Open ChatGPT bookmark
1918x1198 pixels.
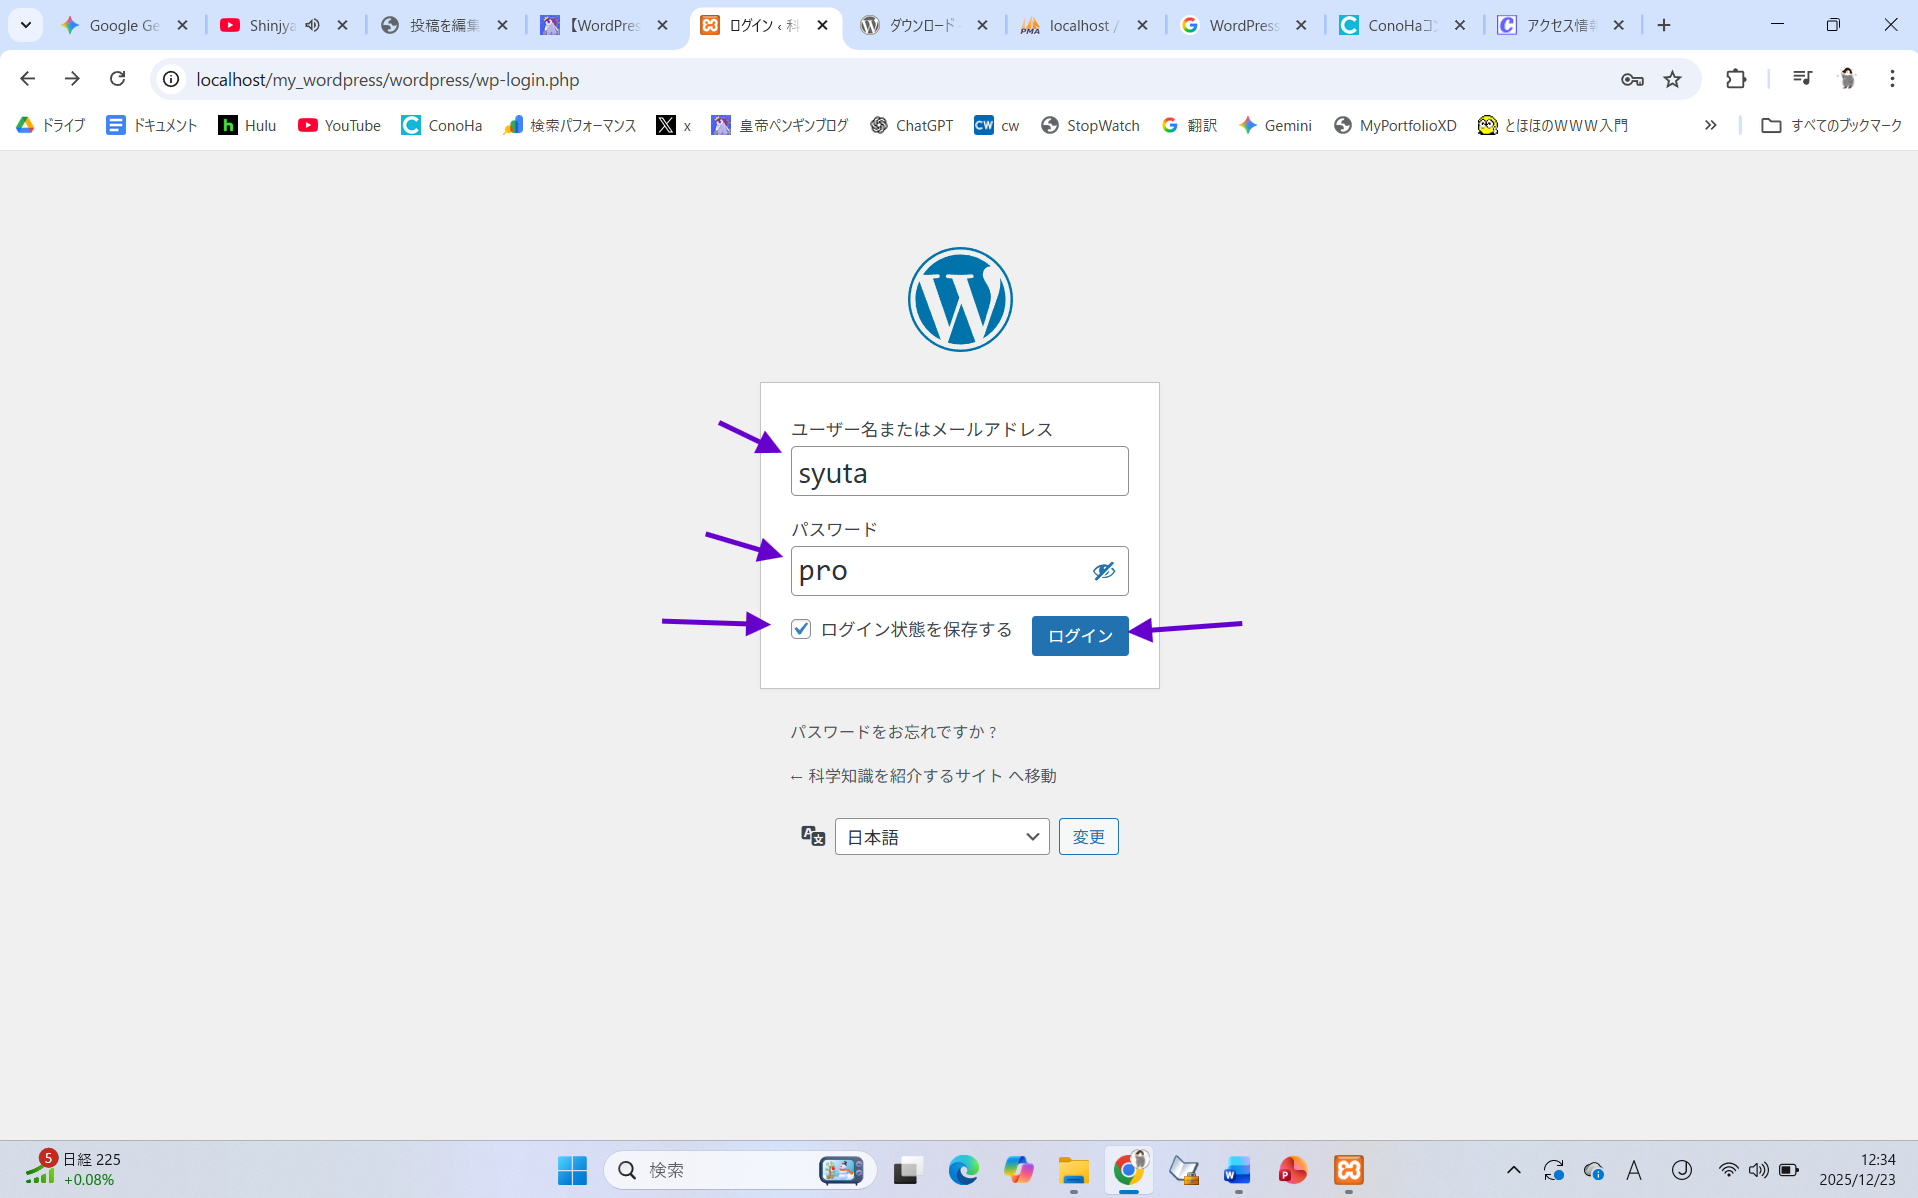[911, 125]
